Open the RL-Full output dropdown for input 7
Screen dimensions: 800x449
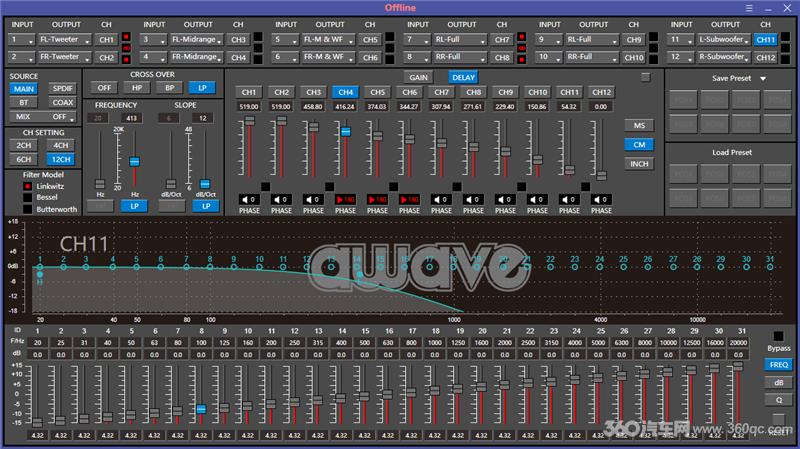pyautogui.click(x=460, y=40)
